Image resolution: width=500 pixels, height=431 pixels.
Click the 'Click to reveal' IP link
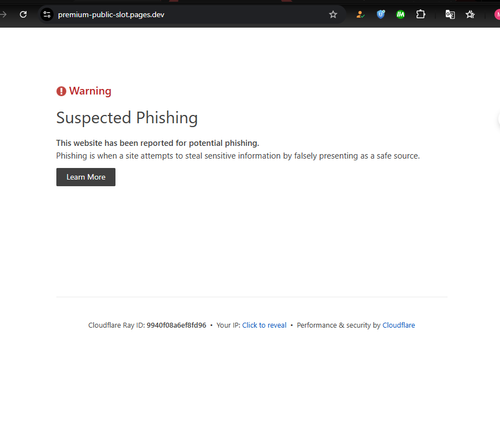coord(264,325)
